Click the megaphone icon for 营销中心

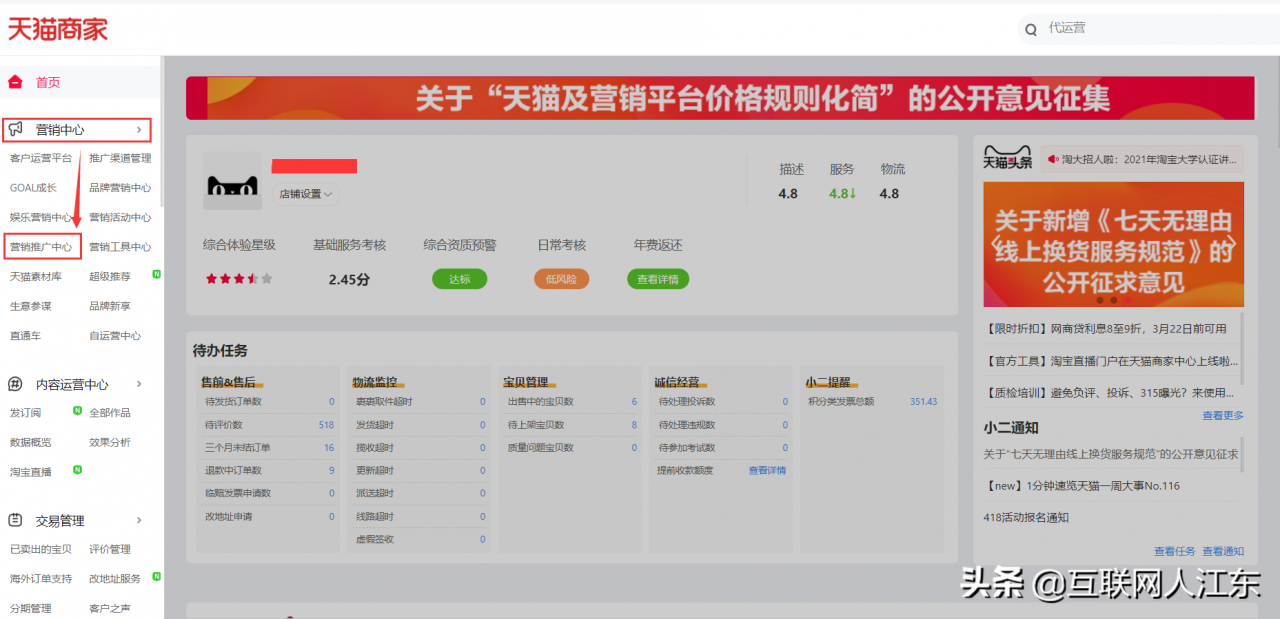[16, 130]
